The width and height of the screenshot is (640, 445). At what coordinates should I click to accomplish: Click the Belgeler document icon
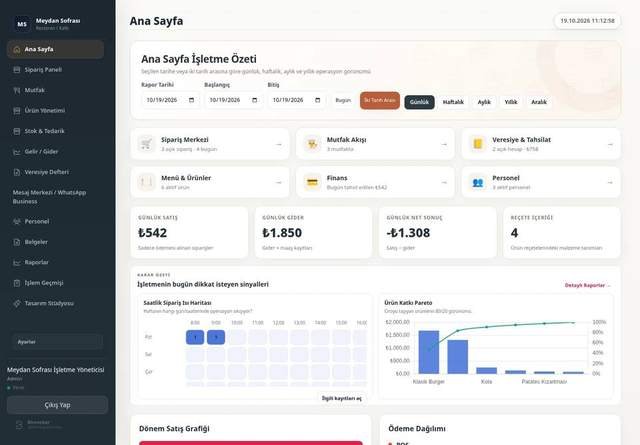[x=17, y=242]
